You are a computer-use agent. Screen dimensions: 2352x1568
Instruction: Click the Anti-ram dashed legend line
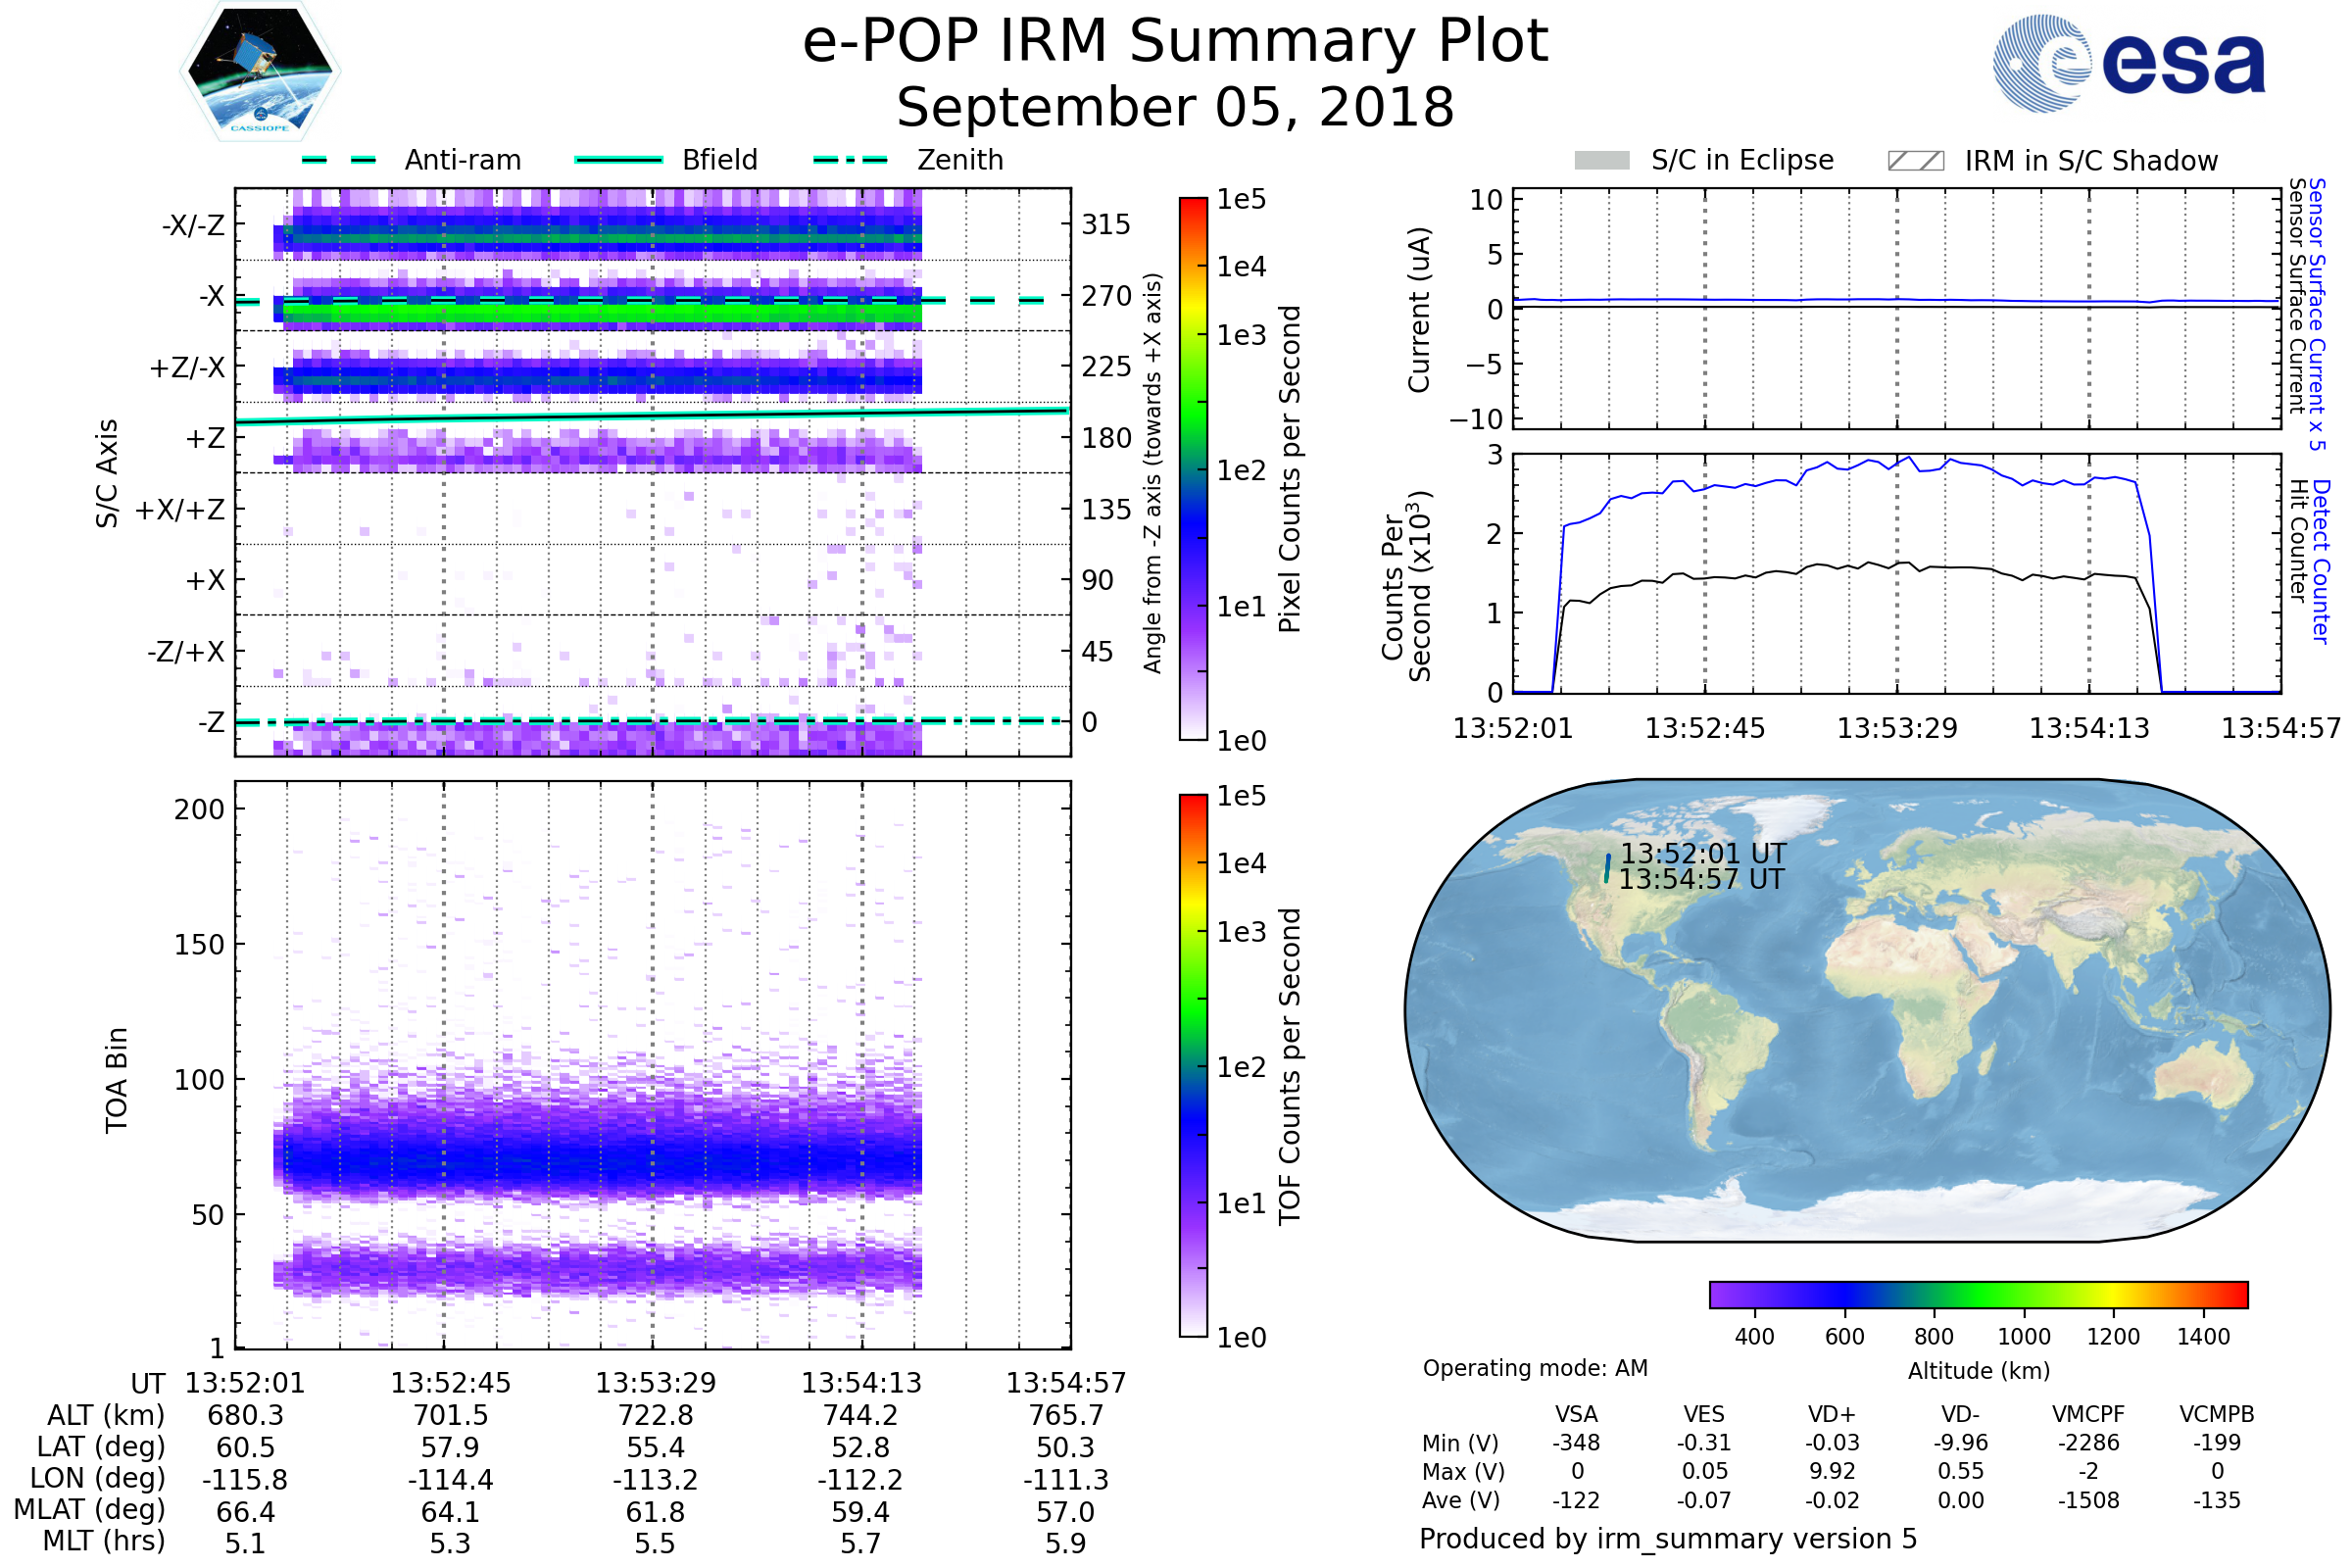tap(339, 160)
